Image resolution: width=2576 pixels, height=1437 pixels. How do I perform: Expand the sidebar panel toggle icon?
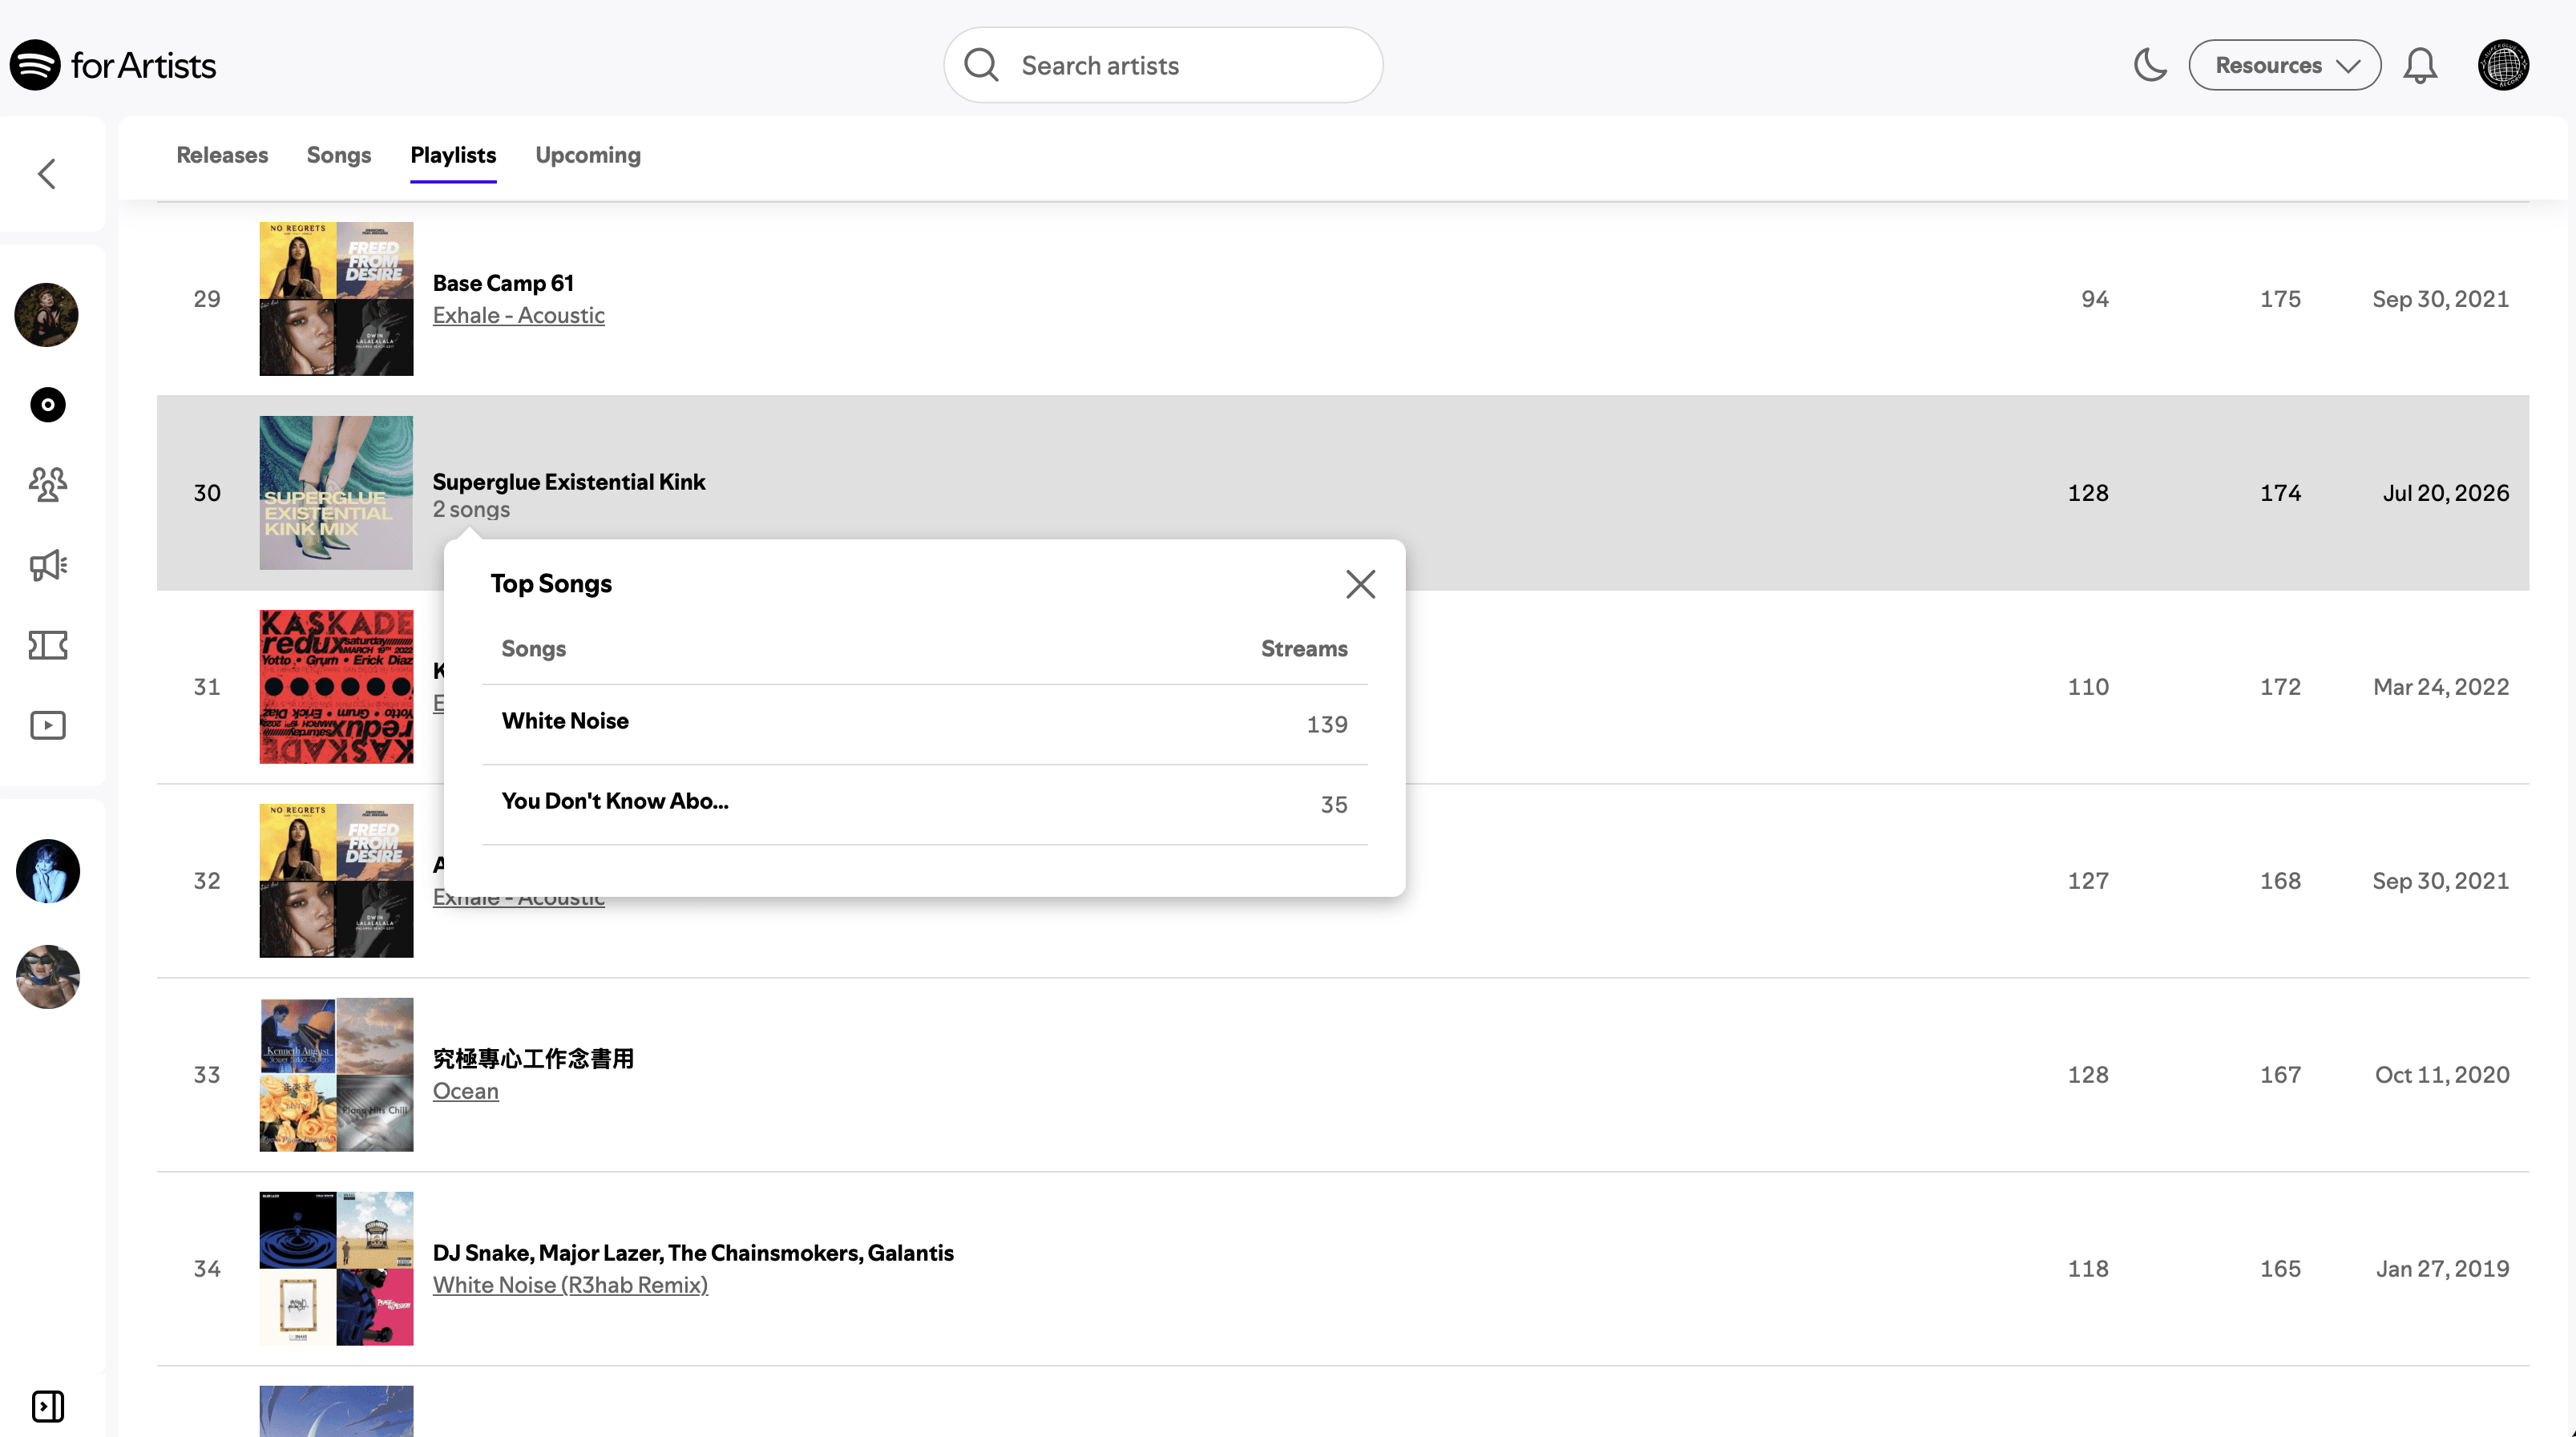tap(48, 1406)
